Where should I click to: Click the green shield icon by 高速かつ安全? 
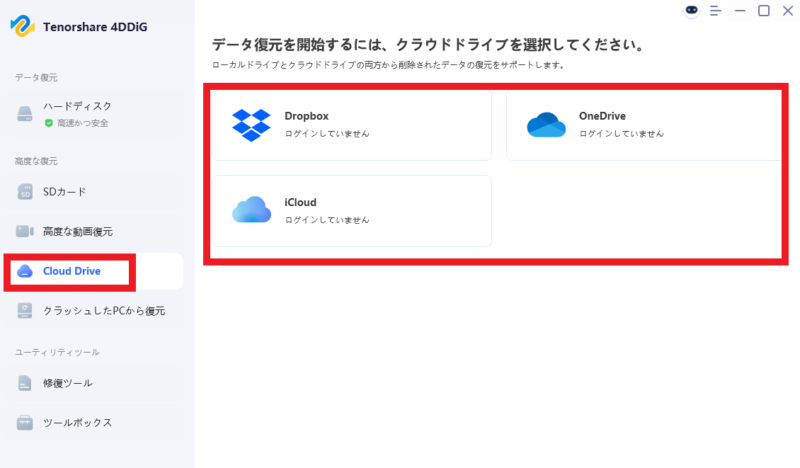tap(48, 123)
